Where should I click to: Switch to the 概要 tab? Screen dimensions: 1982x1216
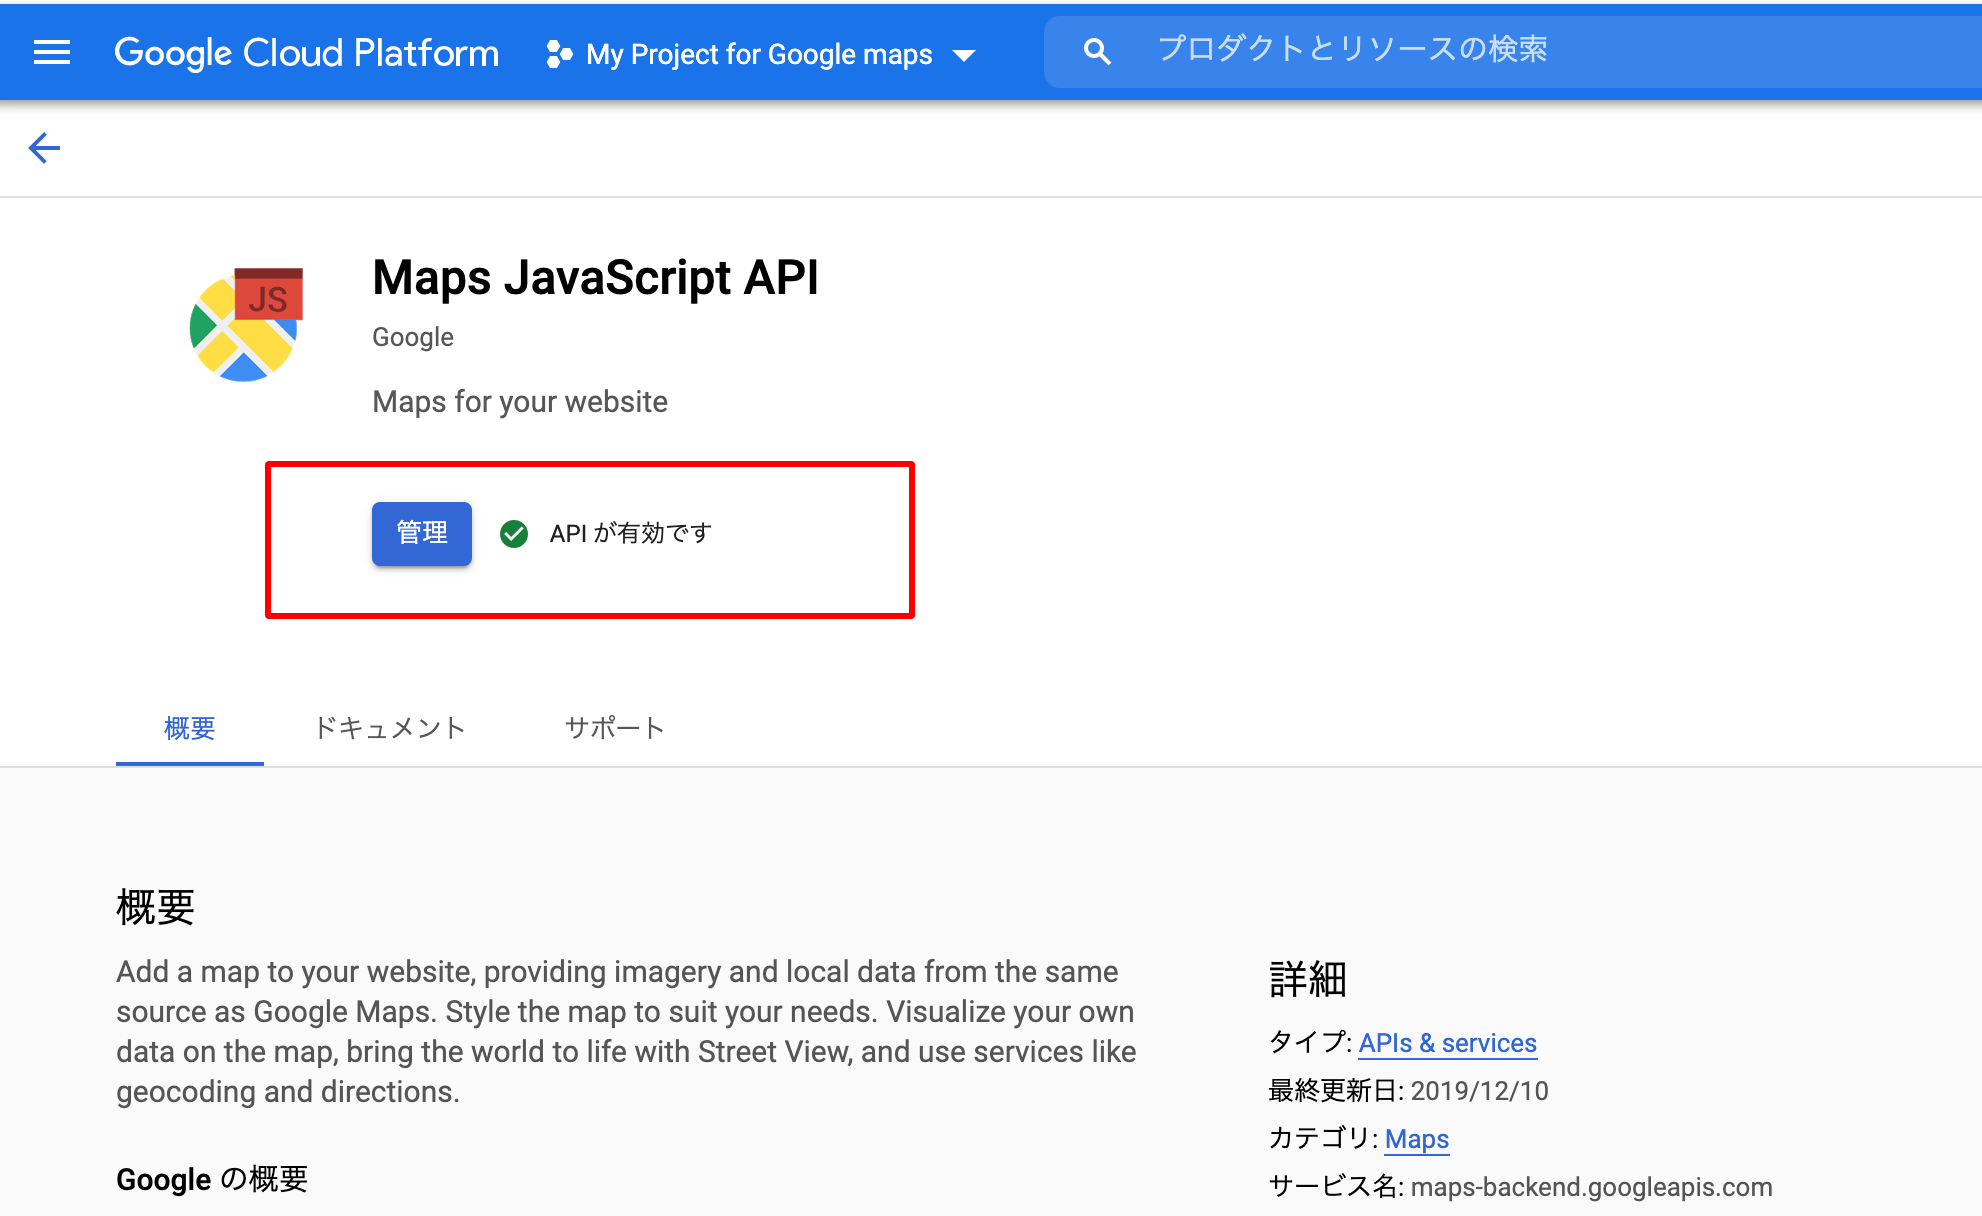coord(190,728)
